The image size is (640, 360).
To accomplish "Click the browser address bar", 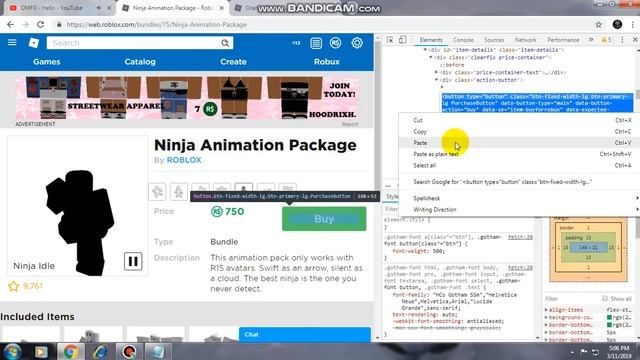I will (322, 24).
